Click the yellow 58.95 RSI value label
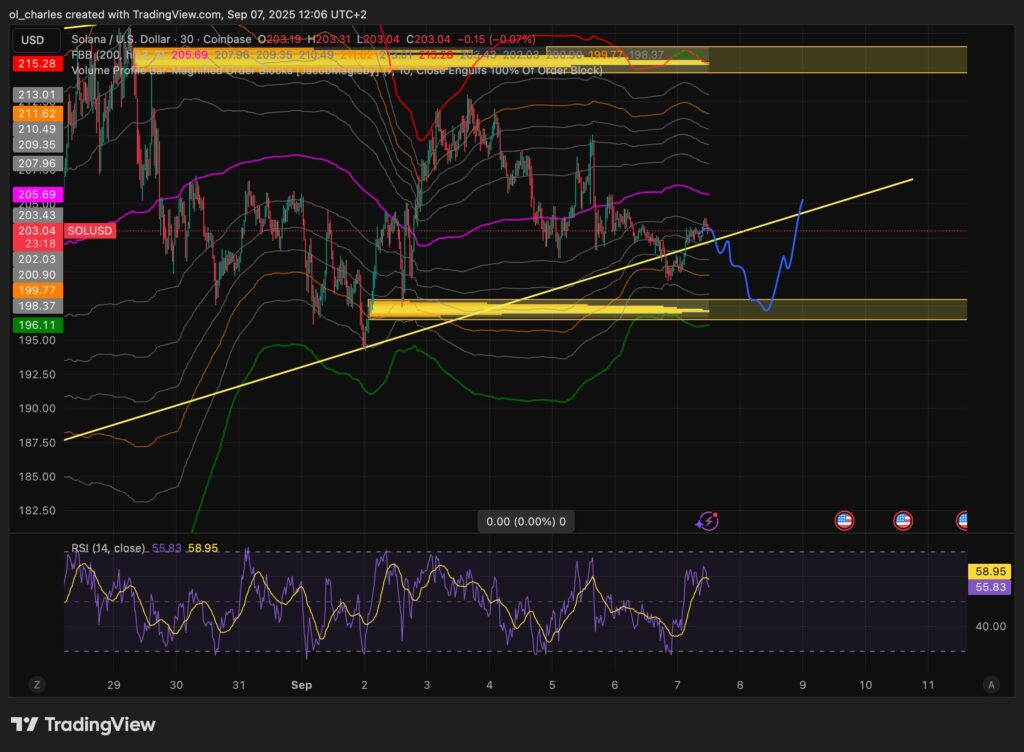 pos(990,571)
